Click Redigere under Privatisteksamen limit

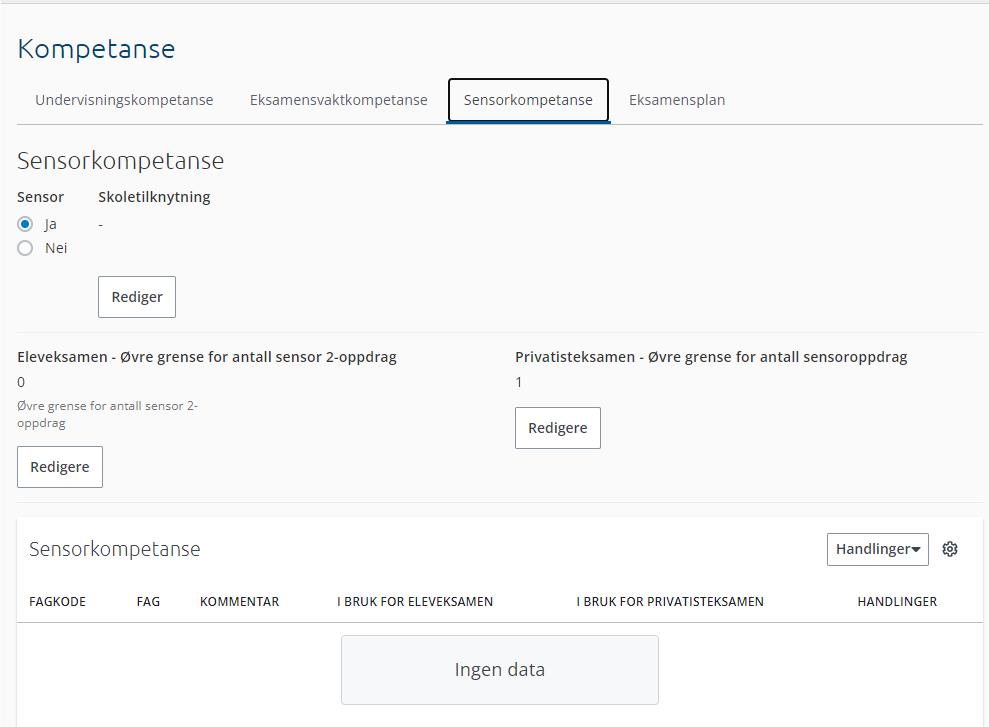[557, 428]
